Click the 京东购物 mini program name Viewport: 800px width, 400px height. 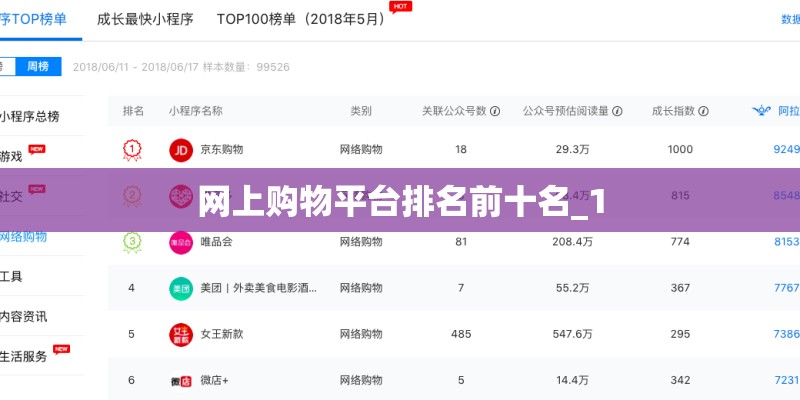221,149
